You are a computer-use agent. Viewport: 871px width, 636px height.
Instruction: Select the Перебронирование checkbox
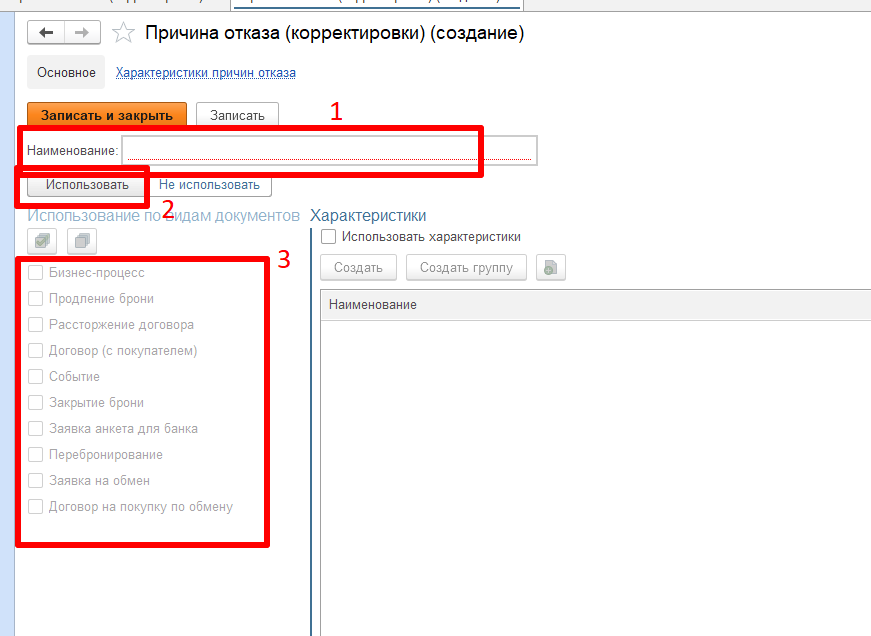tap(36, 455)
